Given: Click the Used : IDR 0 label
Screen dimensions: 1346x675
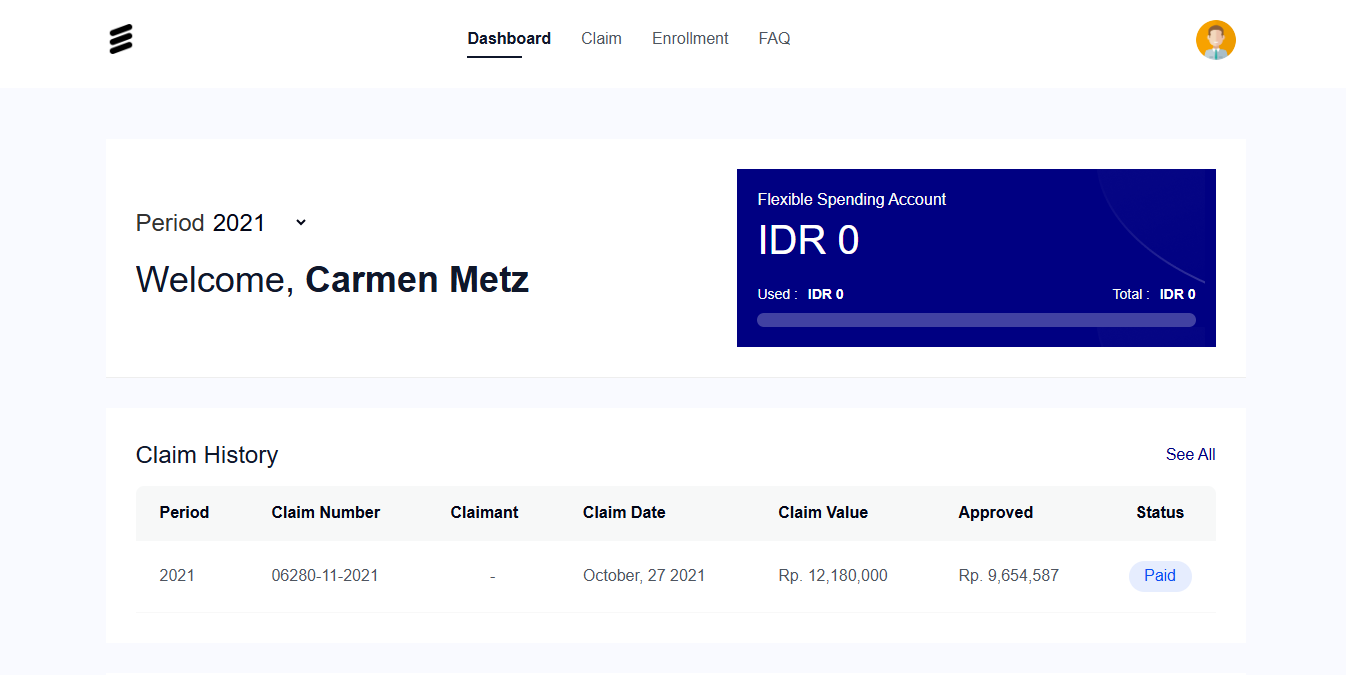Looking at the screenshot, I should [800, 294].
